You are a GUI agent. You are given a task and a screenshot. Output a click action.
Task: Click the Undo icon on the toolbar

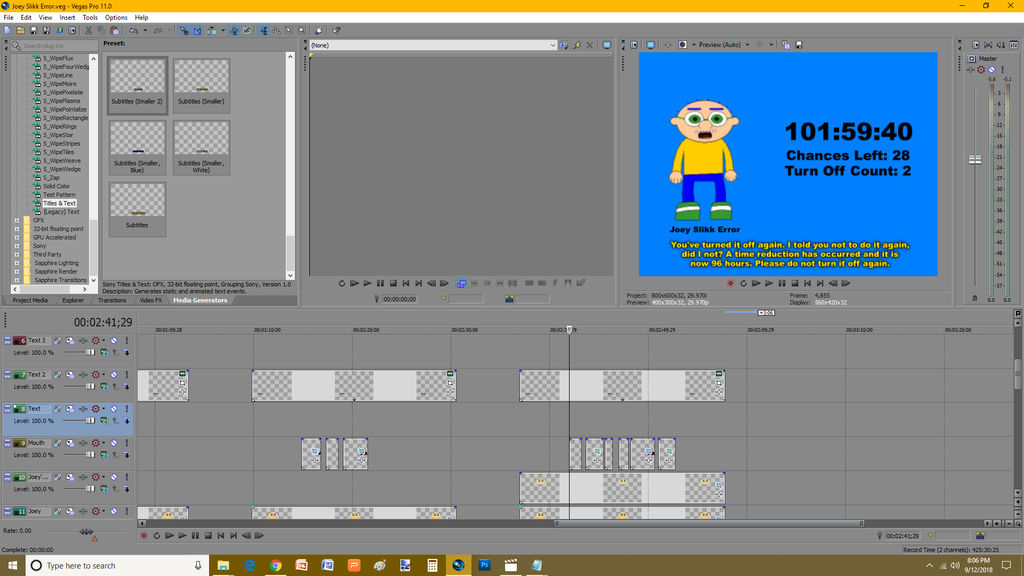(x=133, y=30)
